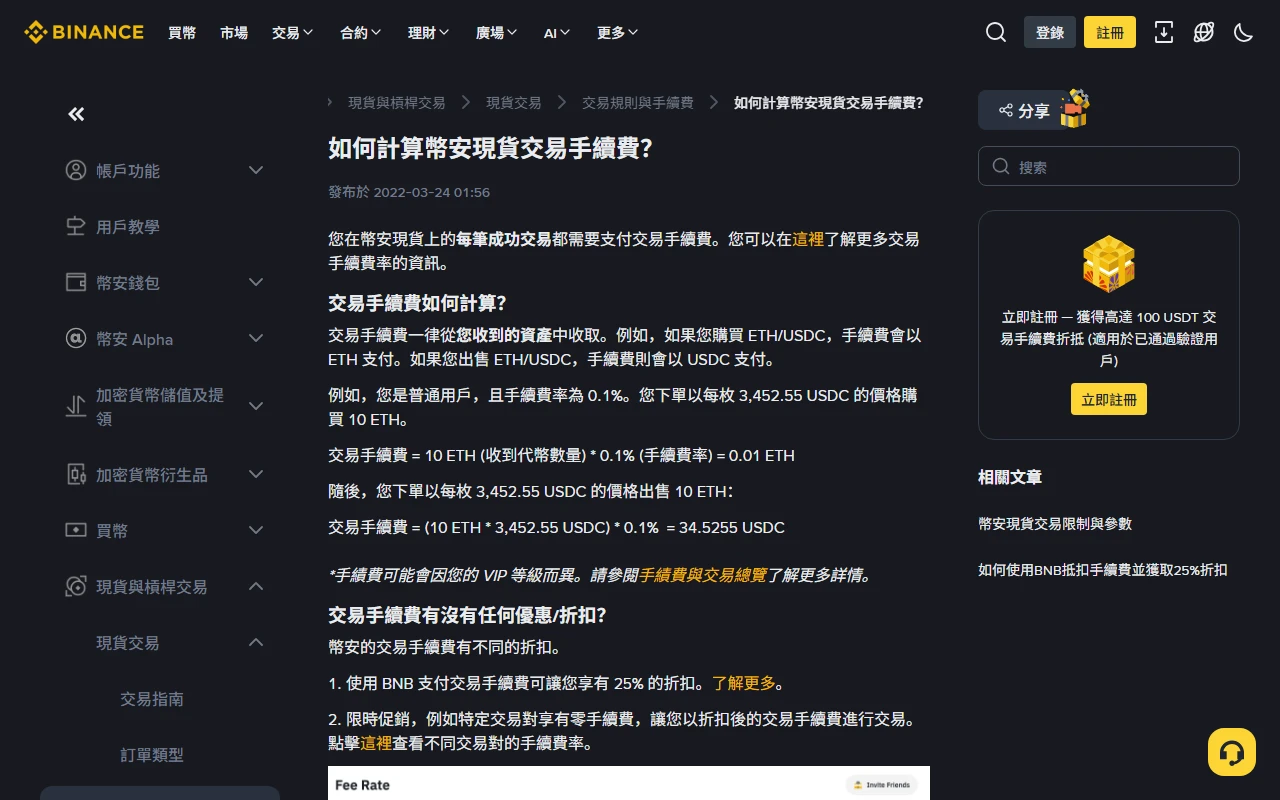Viewport: 1280px width, 800px height.
Task: Expand 幣安錢包 chevron
Action: tap(256, 282)
